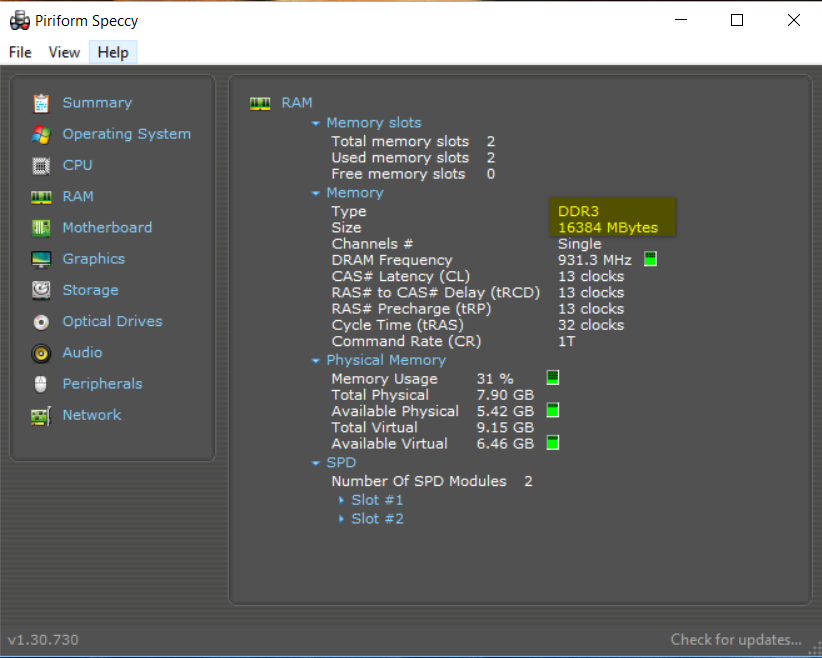Click the Audio speaker icon
The width and height of the screenshot is (822, 658).
41,353
